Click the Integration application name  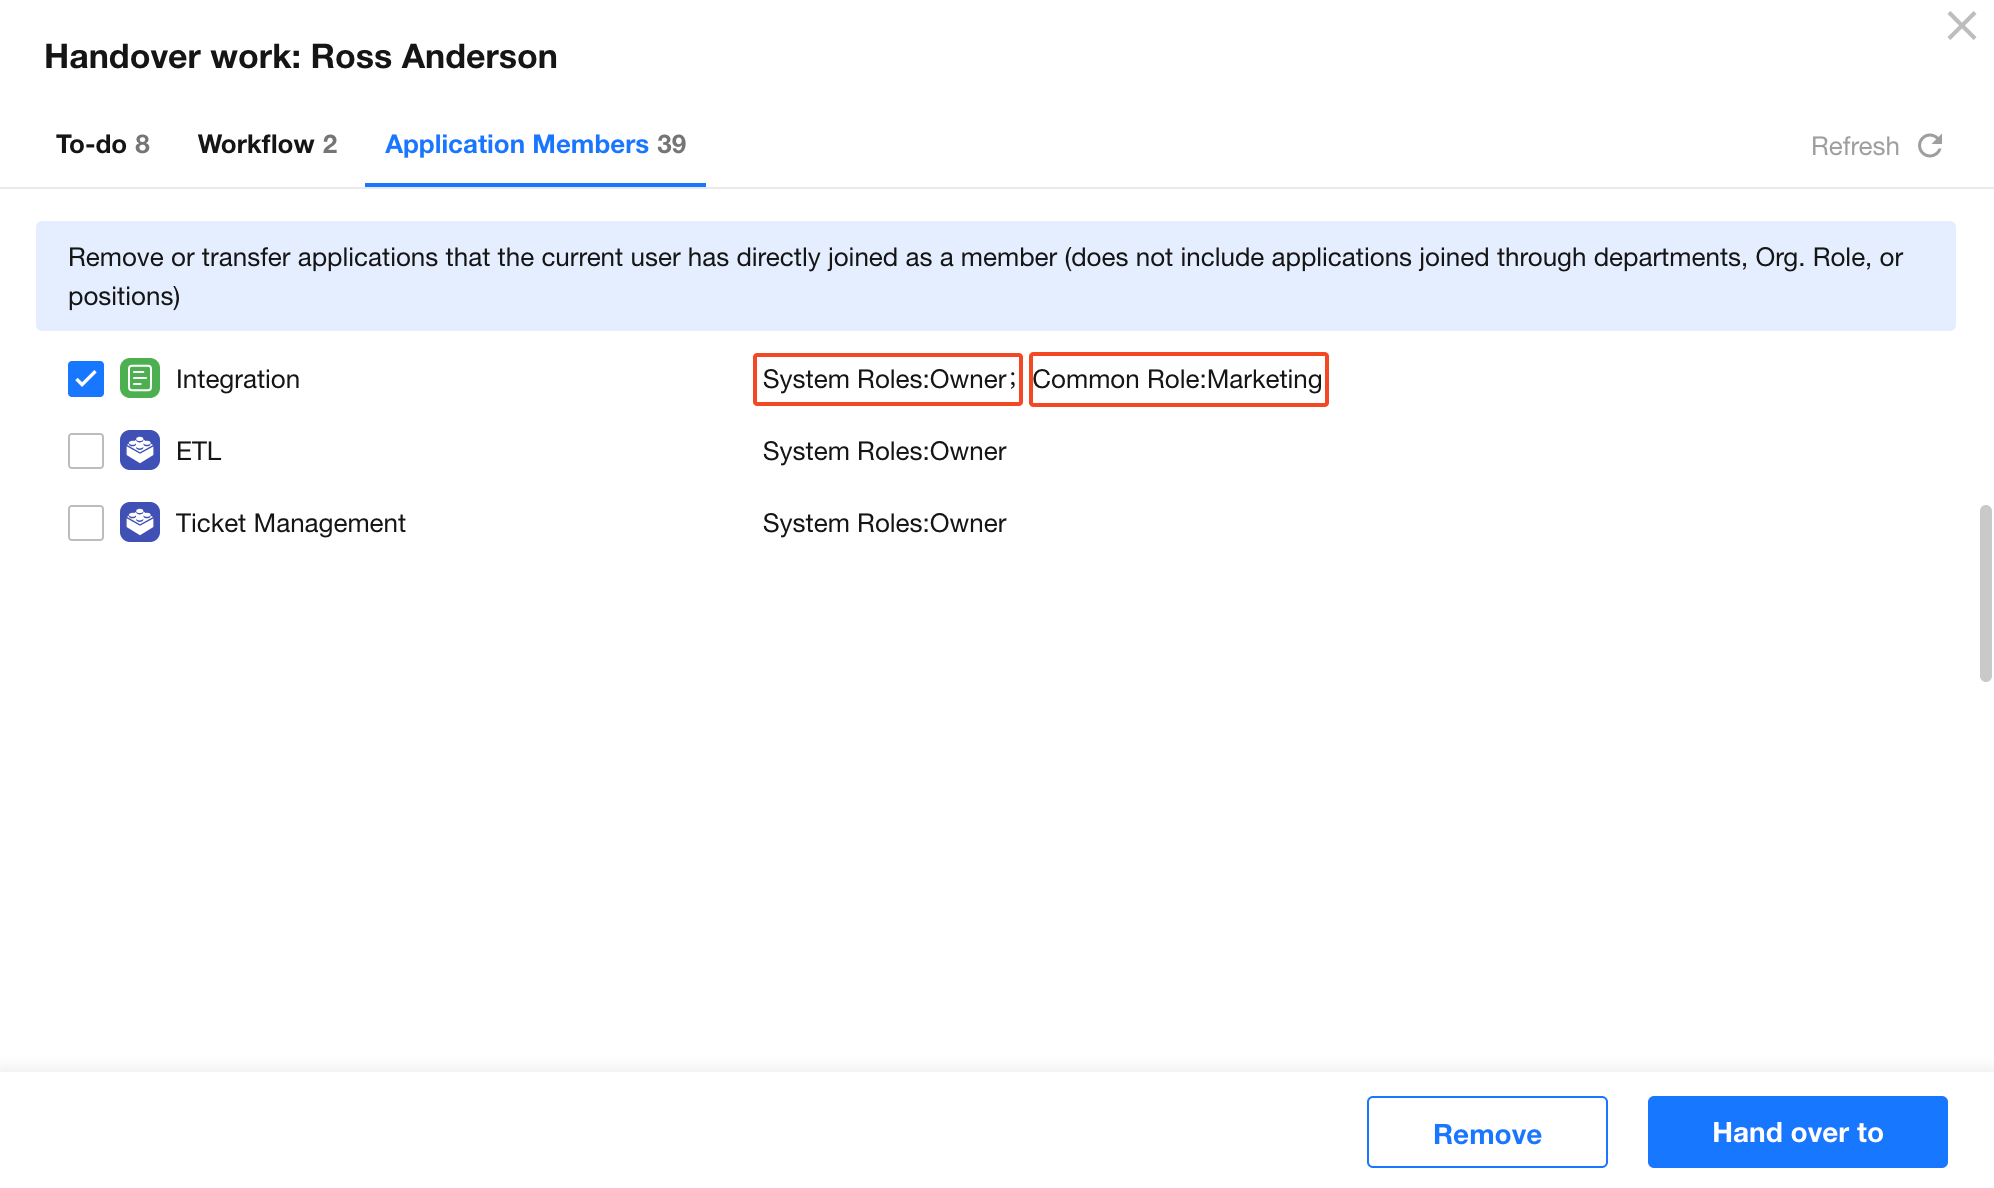coord(238,379)
